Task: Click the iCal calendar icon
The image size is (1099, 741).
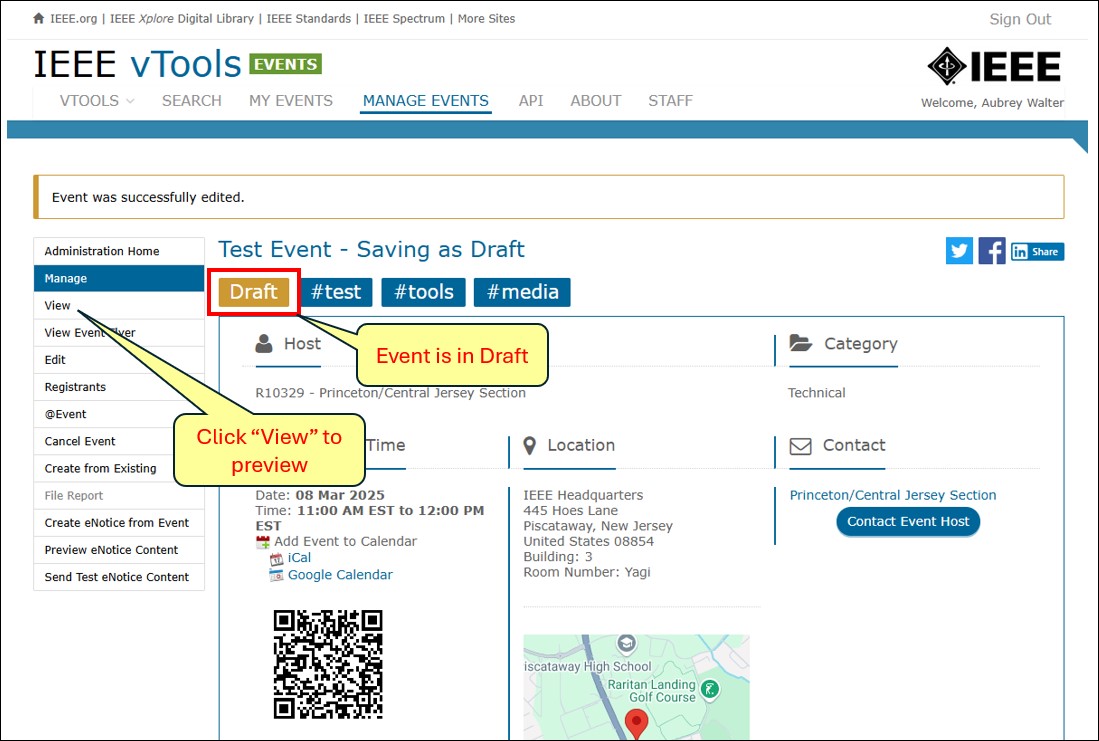Action: 277,559
